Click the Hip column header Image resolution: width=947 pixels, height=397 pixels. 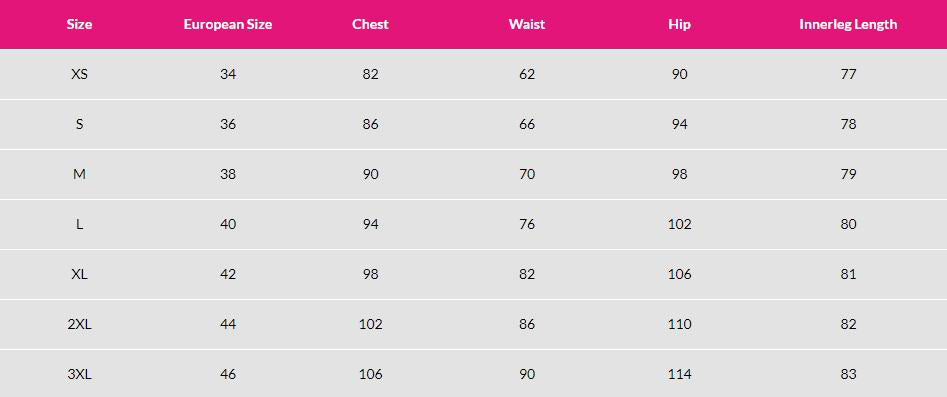coord(679,25)
